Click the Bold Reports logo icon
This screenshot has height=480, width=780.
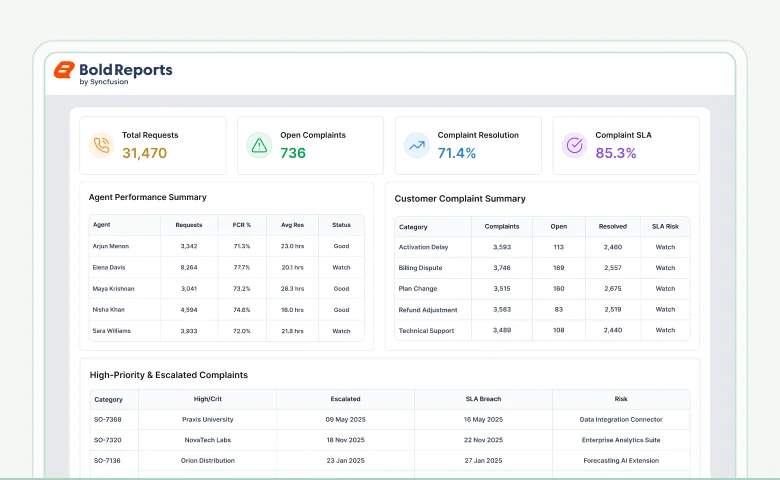[x=64, y=70]
